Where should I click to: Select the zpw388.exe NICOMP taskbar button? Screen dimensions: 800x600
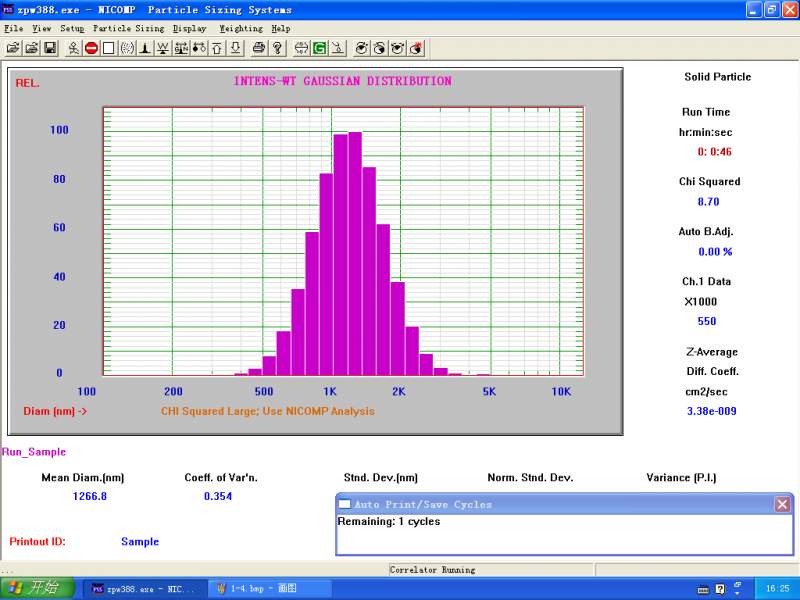tap(142, 589)
